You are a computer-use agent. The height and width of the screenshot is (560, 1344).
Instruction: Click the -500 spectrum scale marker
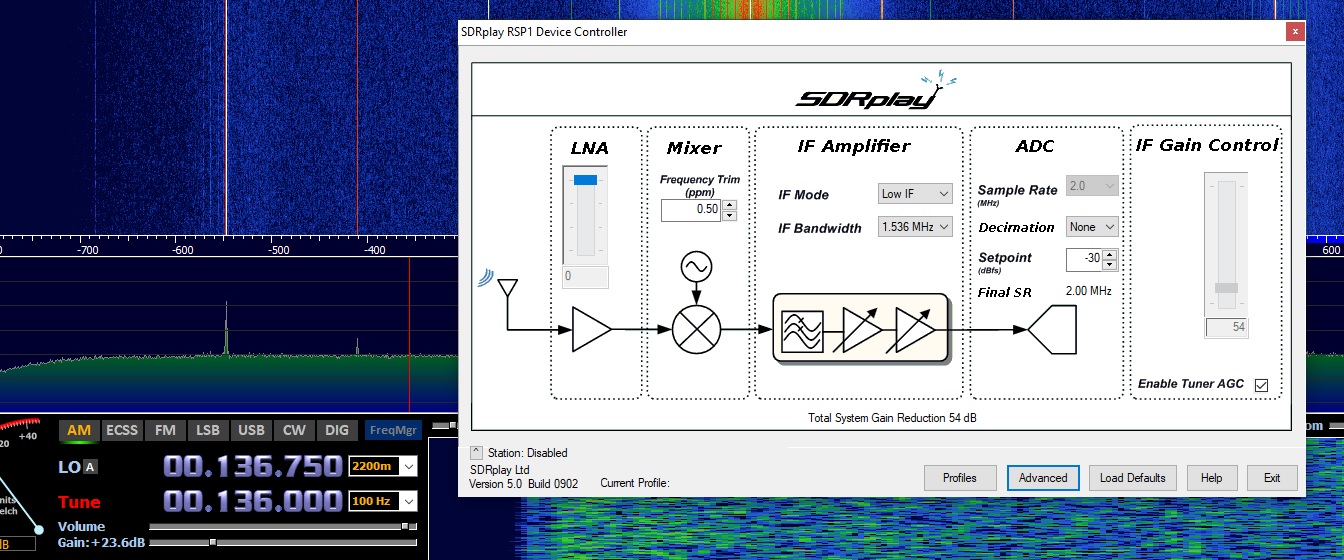(x=278, y=250)
